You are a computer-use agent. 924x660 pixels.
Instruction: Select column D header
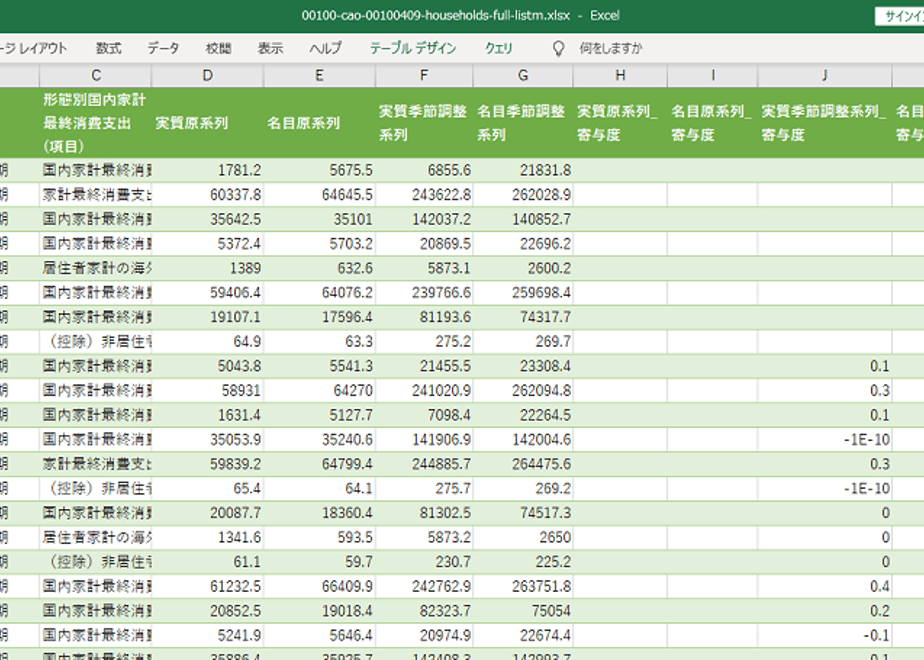click(x=207, y=75)
